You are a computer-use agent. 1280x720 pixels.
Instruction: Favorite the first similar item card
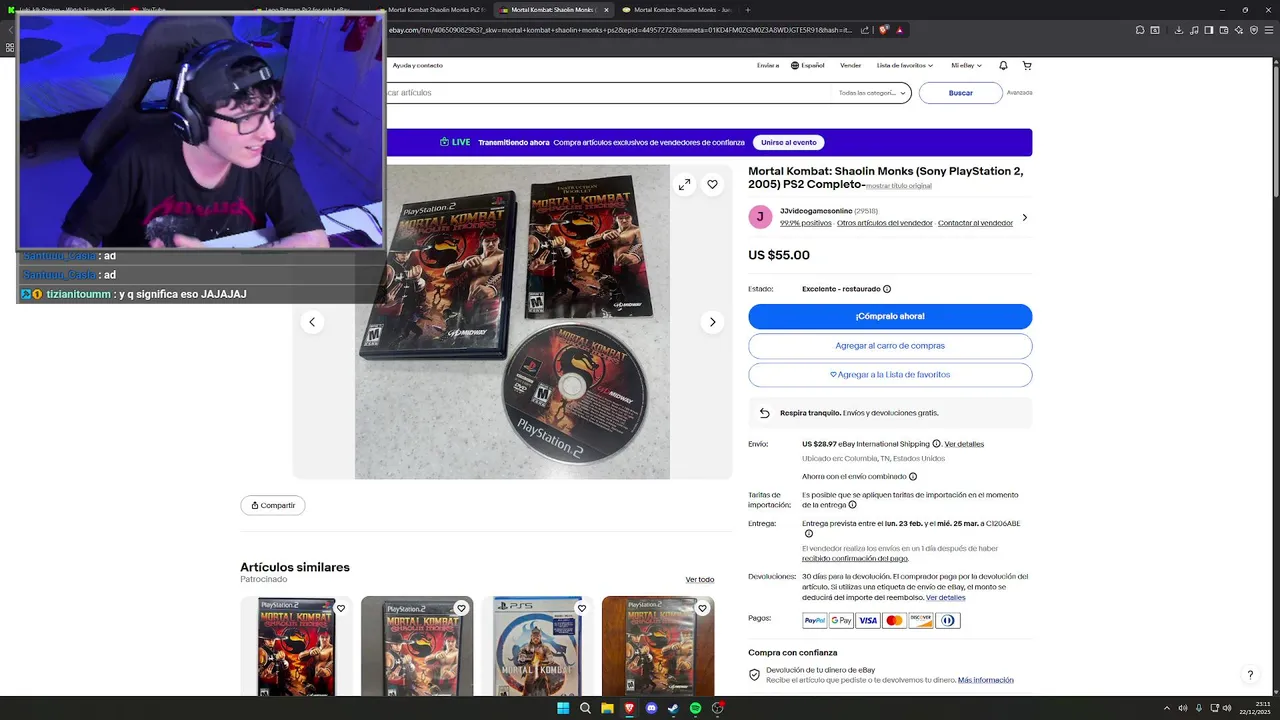pyautogui.click(x=341, y=608)
